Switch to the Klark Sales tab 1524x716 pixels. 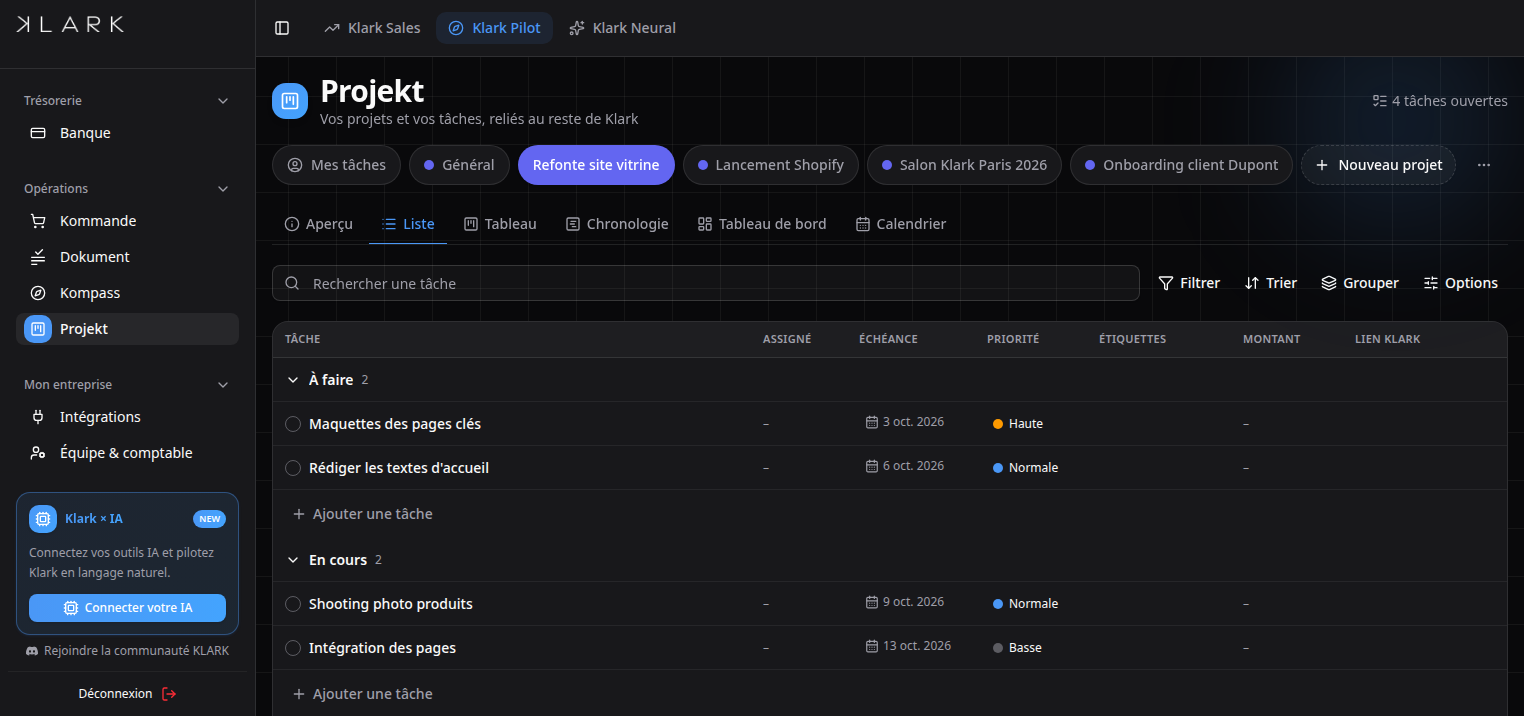[x=372, y=28]
